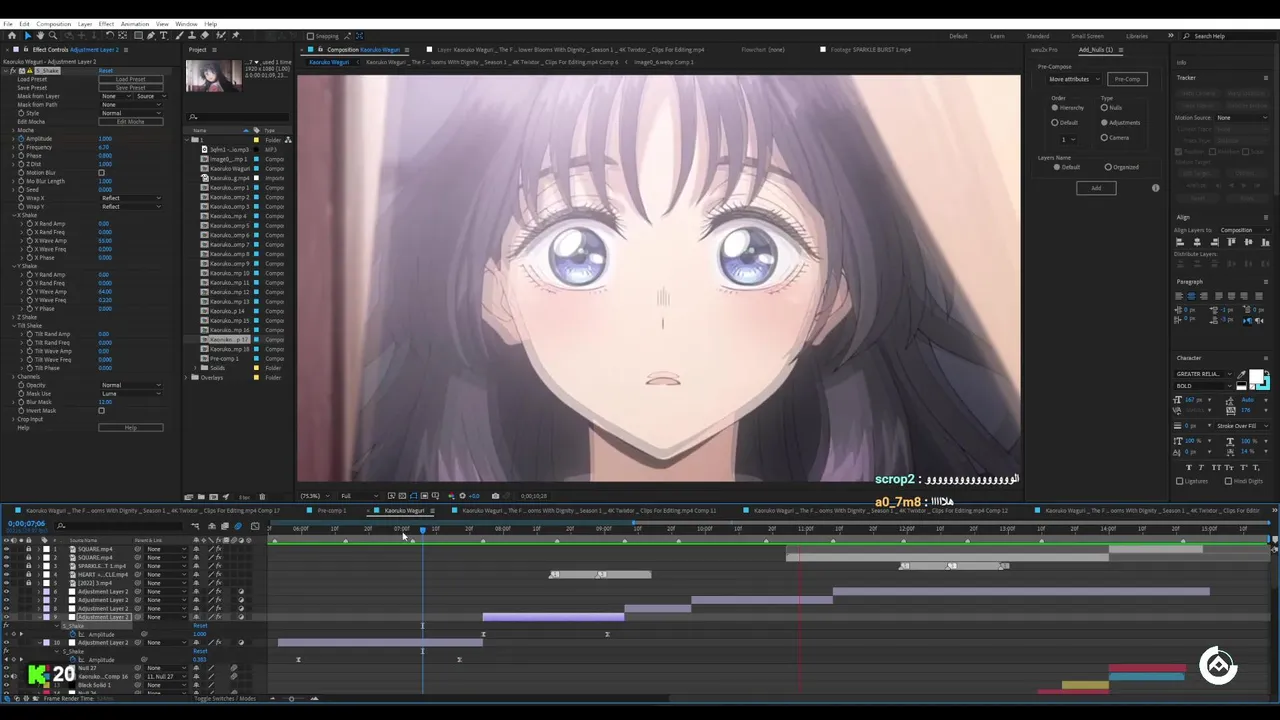Unlock layer 3 SPARKLE lock icon
Screen dimensions: 1280x720
[28, 566]
